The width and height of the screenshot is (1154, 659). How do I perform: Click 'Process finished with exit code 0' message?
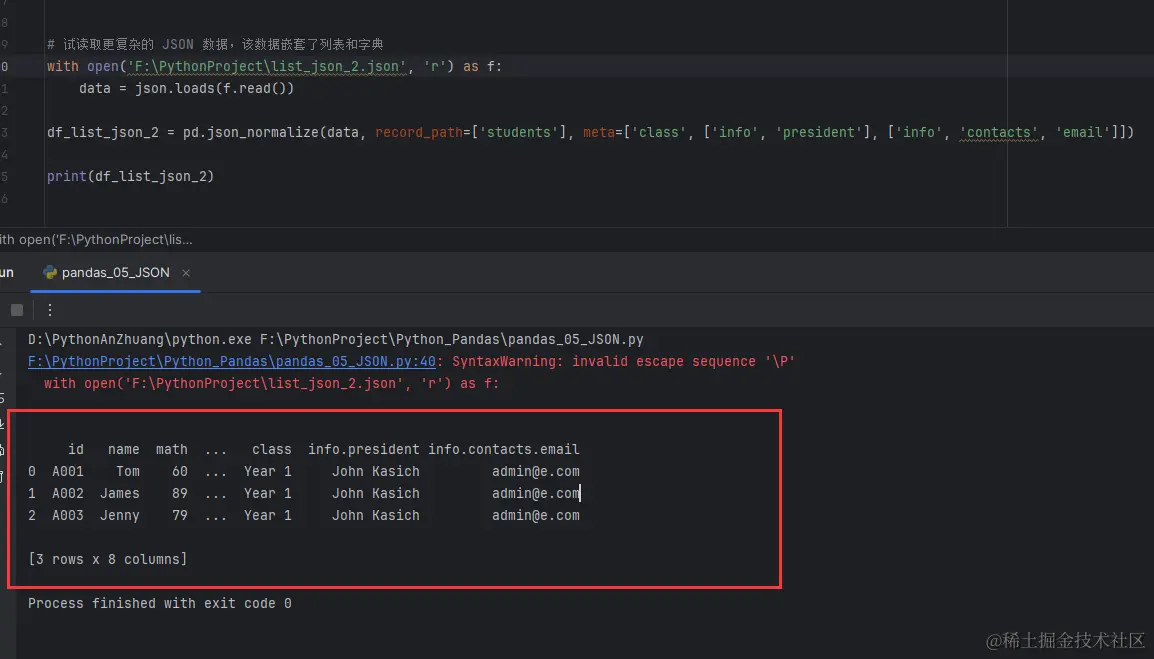click(x=160, y=604)
